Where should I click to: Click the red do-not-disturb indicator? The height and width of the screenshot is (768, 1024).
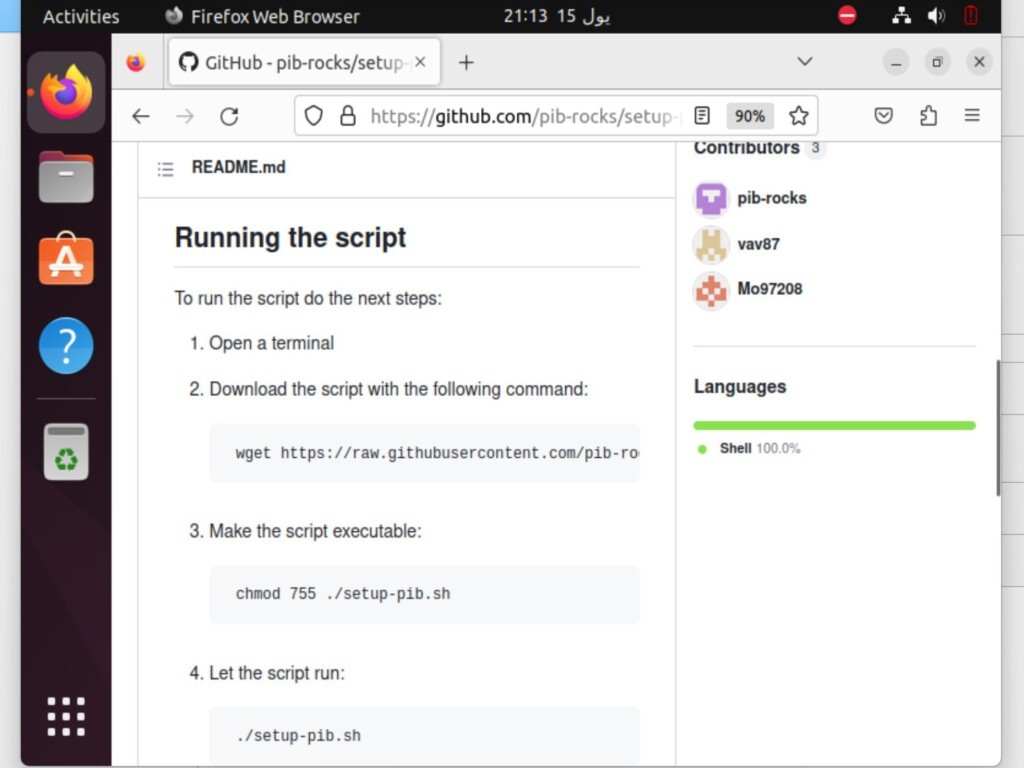coord(847,15)
